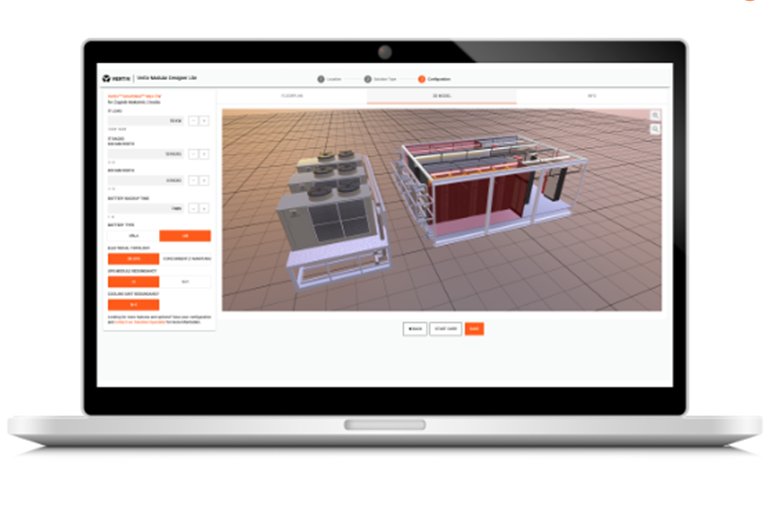Switch to the Floorplan tab

[x=291, y=97]
